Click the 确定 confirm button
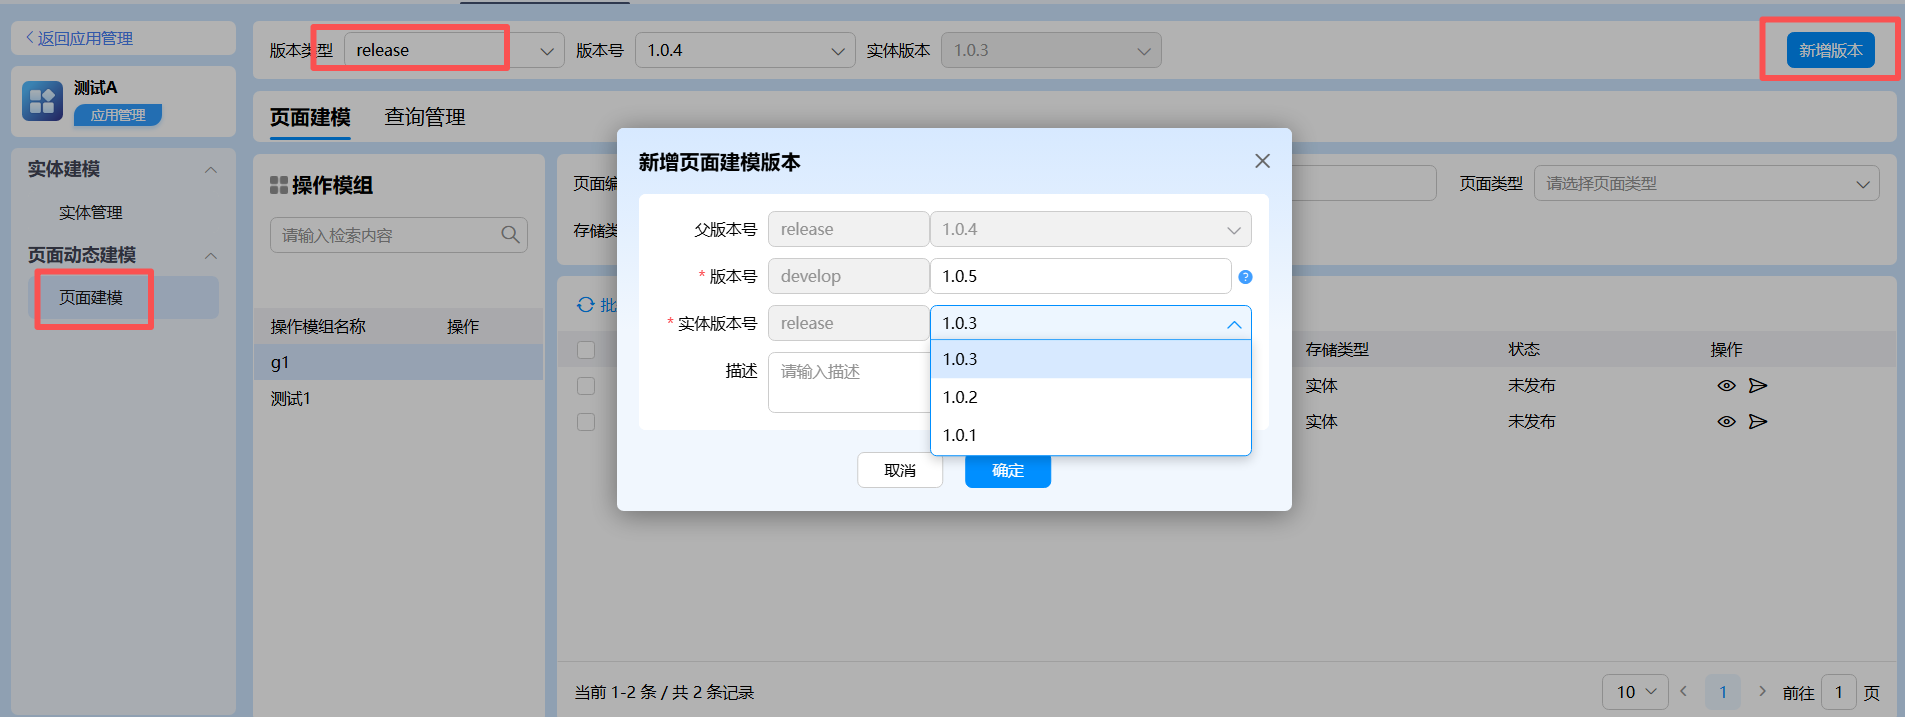Viewport: 1905px width, 717px height. tap(1007, 470)
